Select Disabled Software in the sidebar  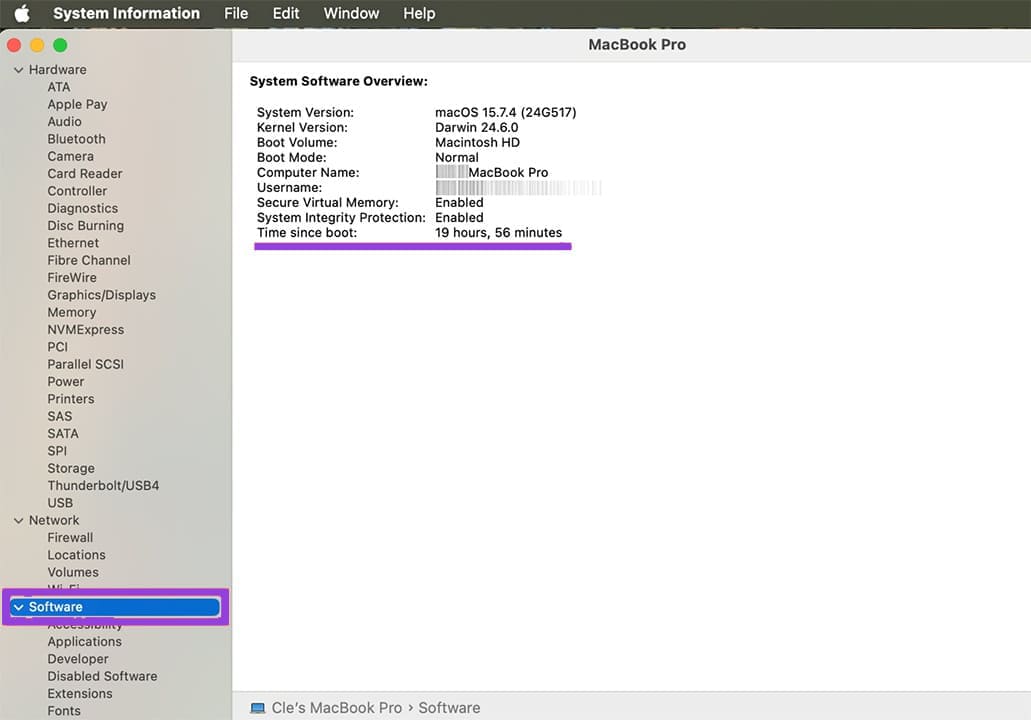click(102, 676)
